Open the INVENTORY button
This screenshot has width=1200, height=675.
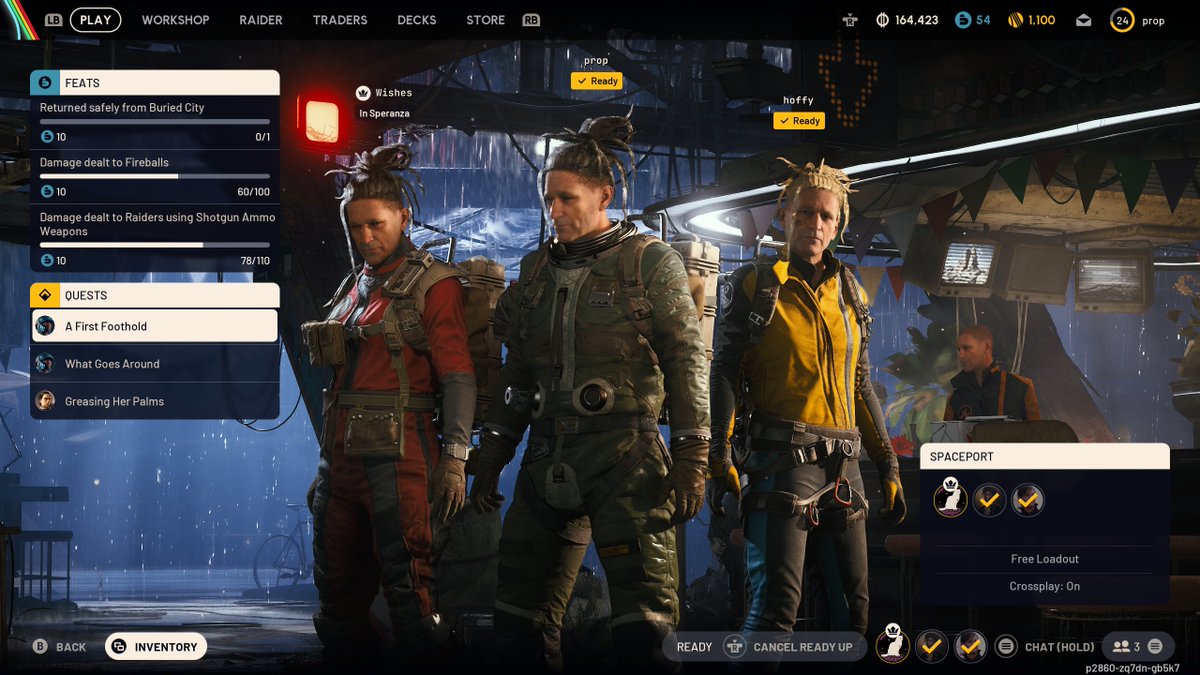[x=156, y=647]
